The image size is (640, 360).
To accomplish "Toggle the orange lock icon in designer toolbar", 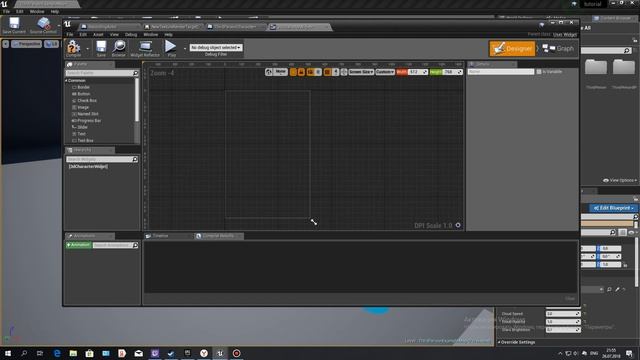I will pos(301,72).
